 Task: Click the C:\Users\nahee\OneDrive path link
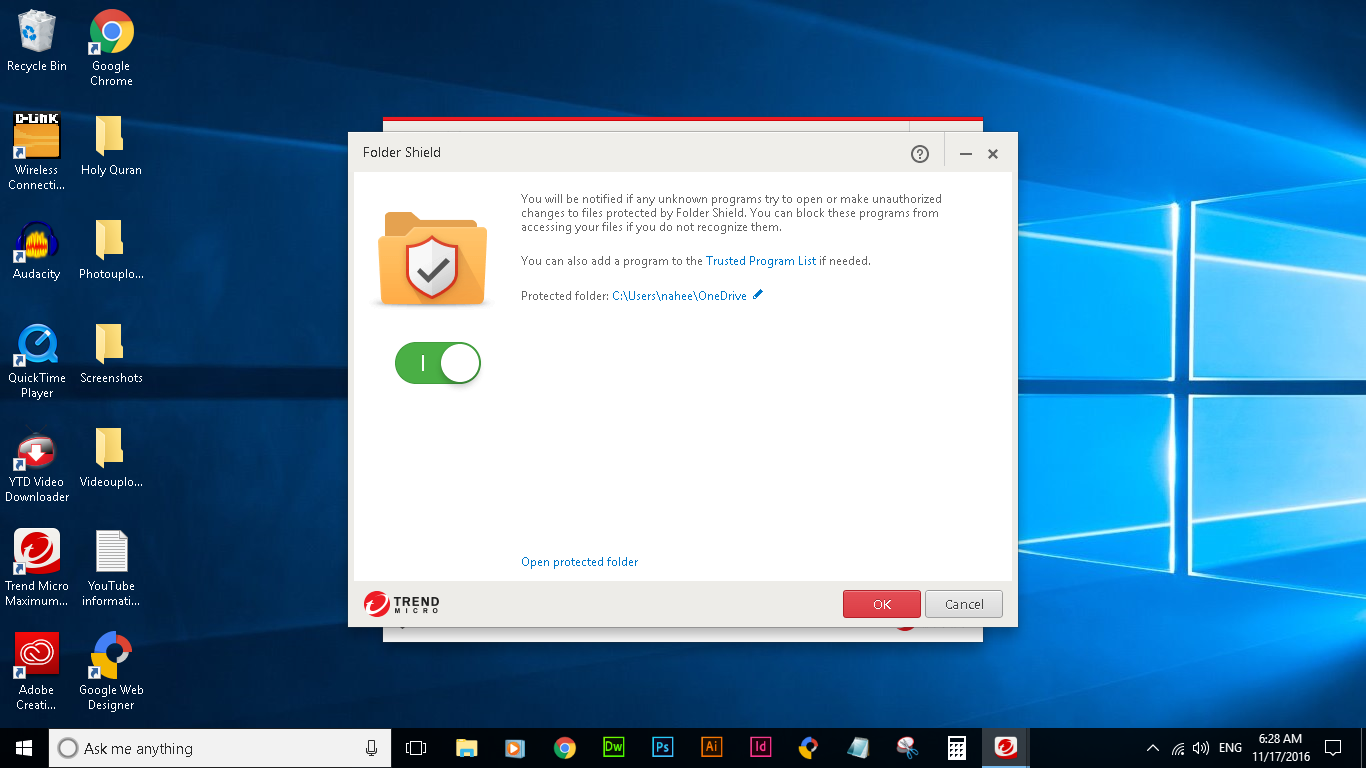(679, 296)
